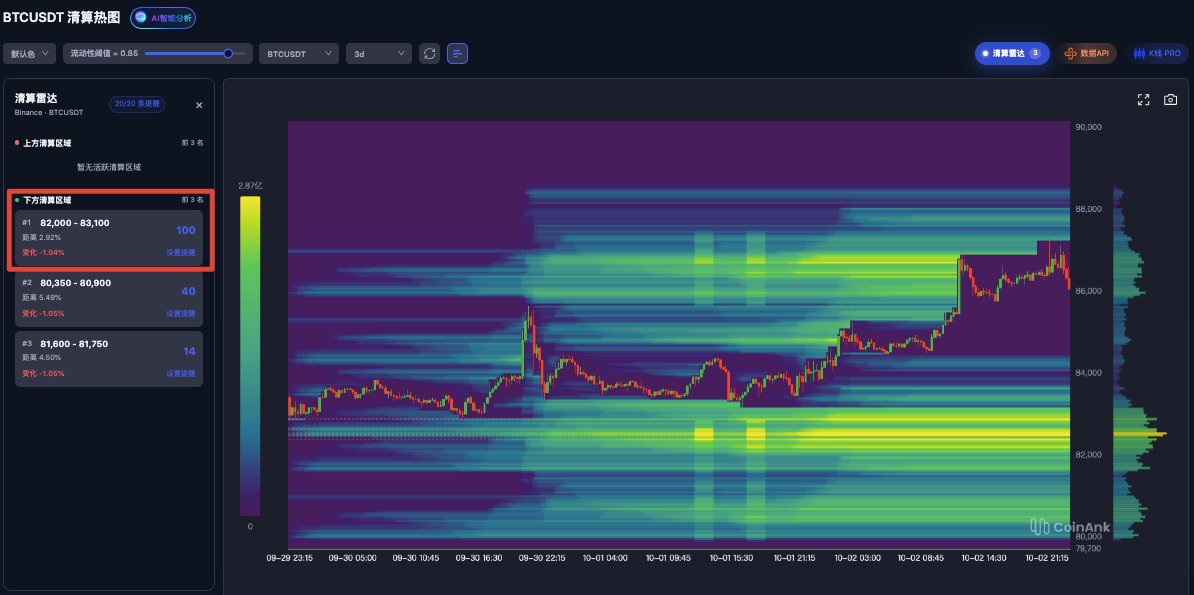Screen dimensions: 1194x595
Task: Switch to K线 PRO
Action: 1157,53
